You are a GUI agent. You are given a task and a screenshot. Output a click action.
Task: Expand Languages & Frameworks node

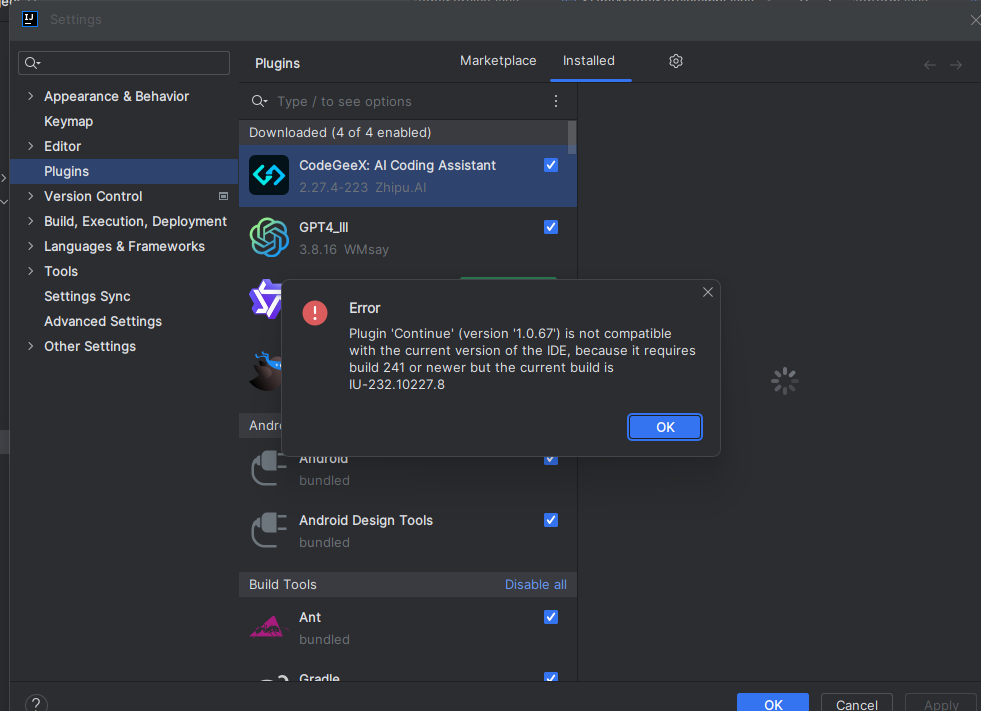click(x=31, y=247)
